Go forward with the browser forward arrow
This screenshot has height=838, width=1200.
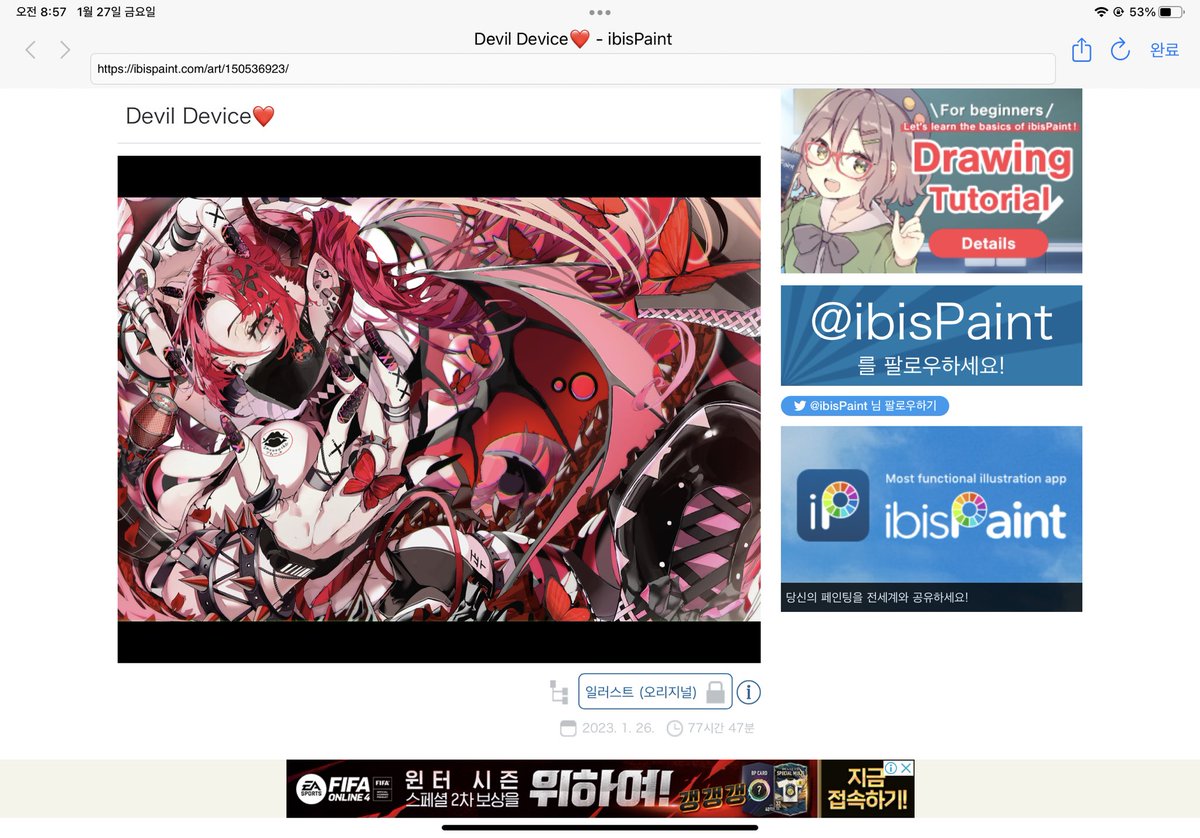[65, 50]
